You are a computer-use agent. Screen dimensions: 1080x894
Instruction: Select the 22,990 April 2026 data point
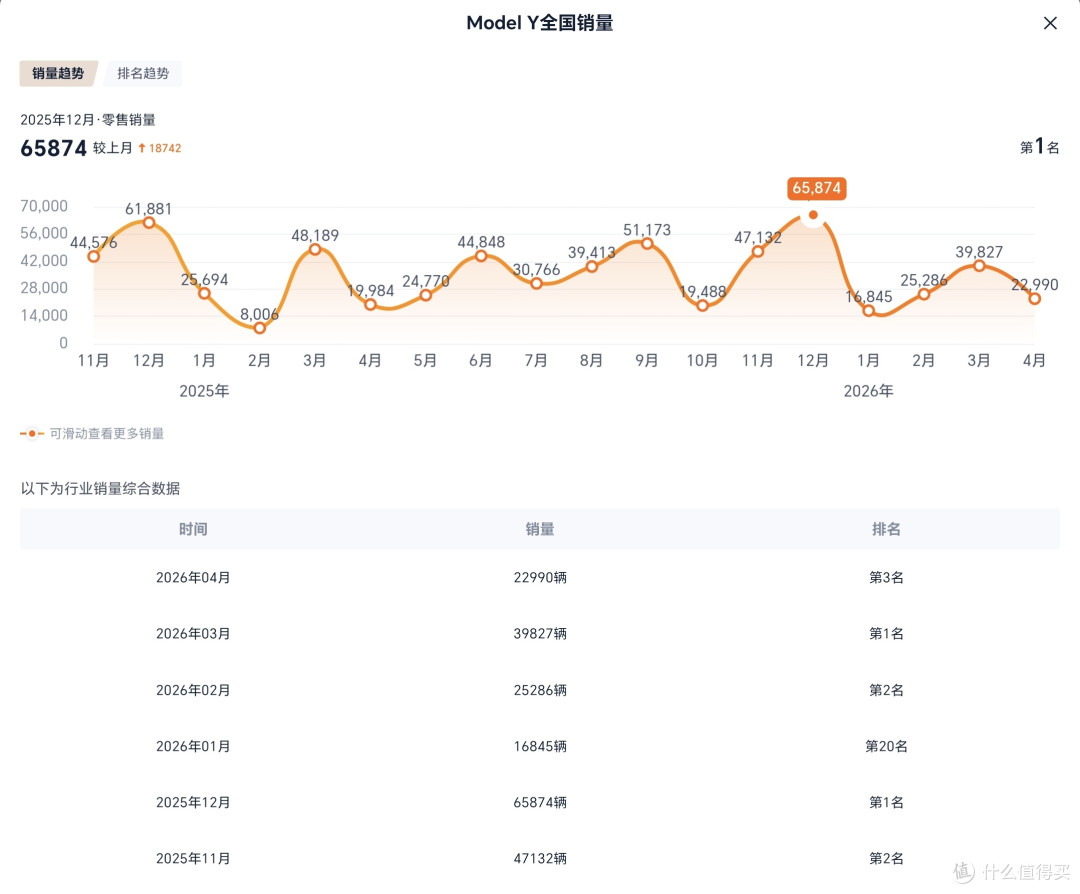[1035, 298]
